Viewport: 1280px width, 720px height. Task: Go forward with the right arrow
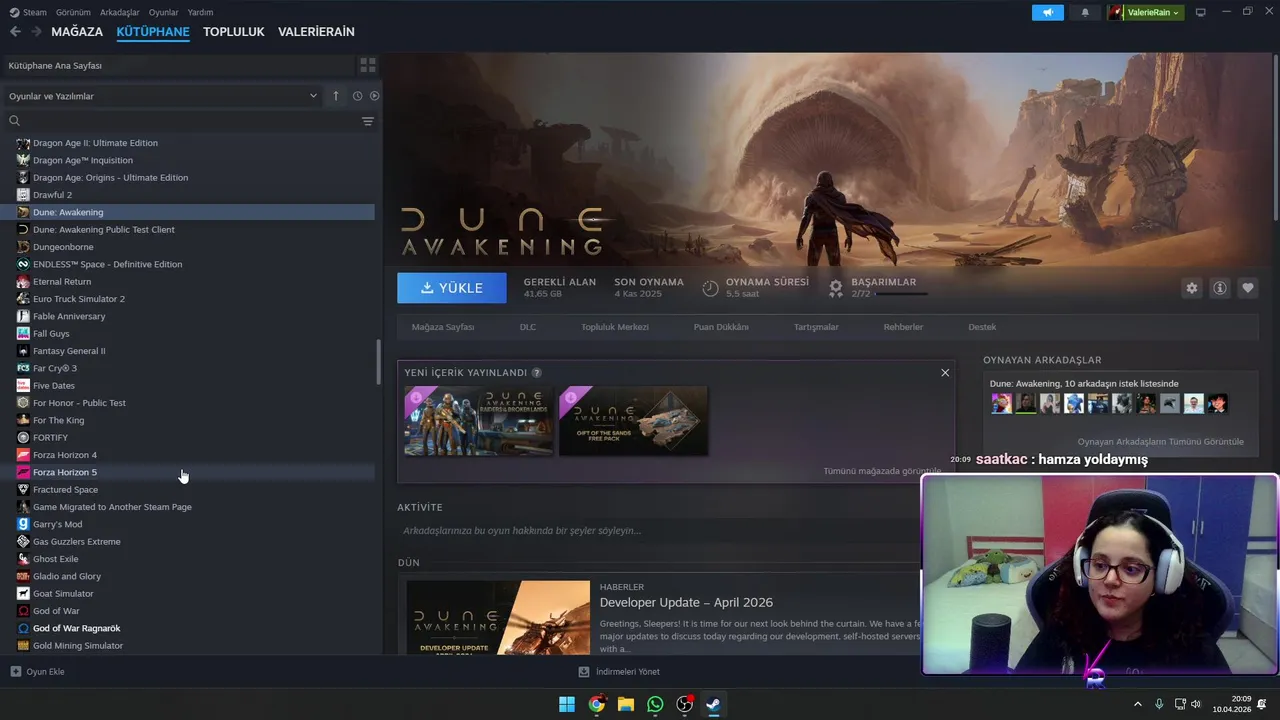pyautogui.click(x=36, y=32)
